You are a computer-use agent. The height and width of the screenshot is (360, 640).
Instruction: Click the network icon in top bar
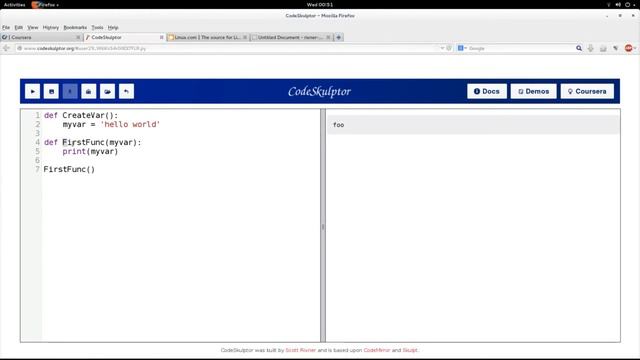point(609,4)
